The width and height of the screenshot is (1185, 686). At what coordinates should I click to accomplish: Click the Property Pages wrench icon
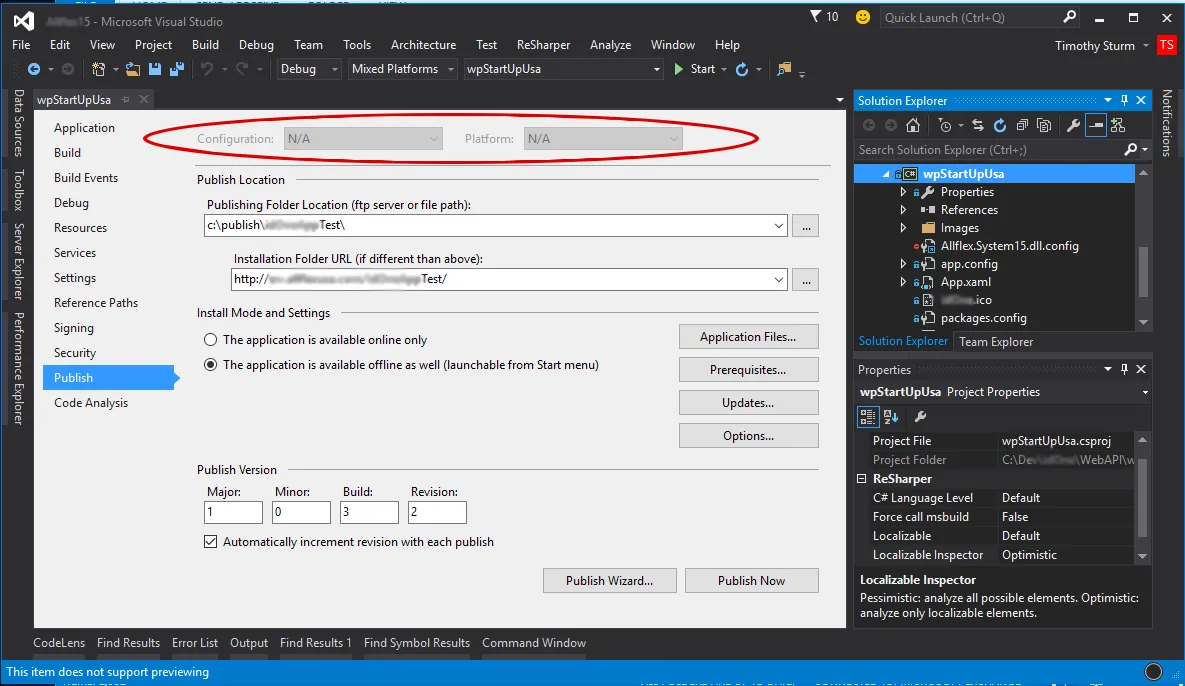[920, 416]
